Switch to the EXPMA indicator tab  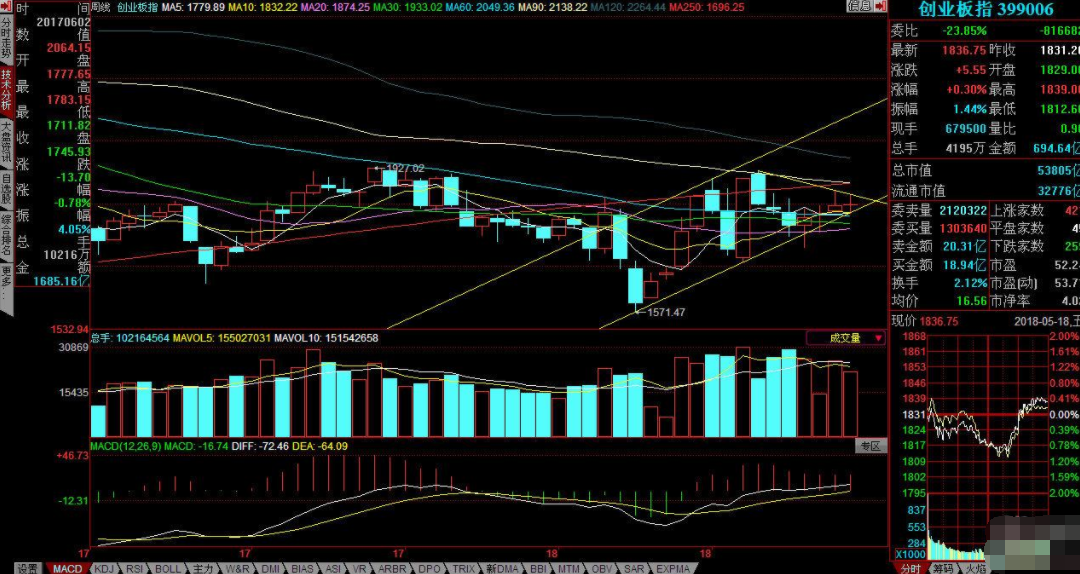pos(673,568)
